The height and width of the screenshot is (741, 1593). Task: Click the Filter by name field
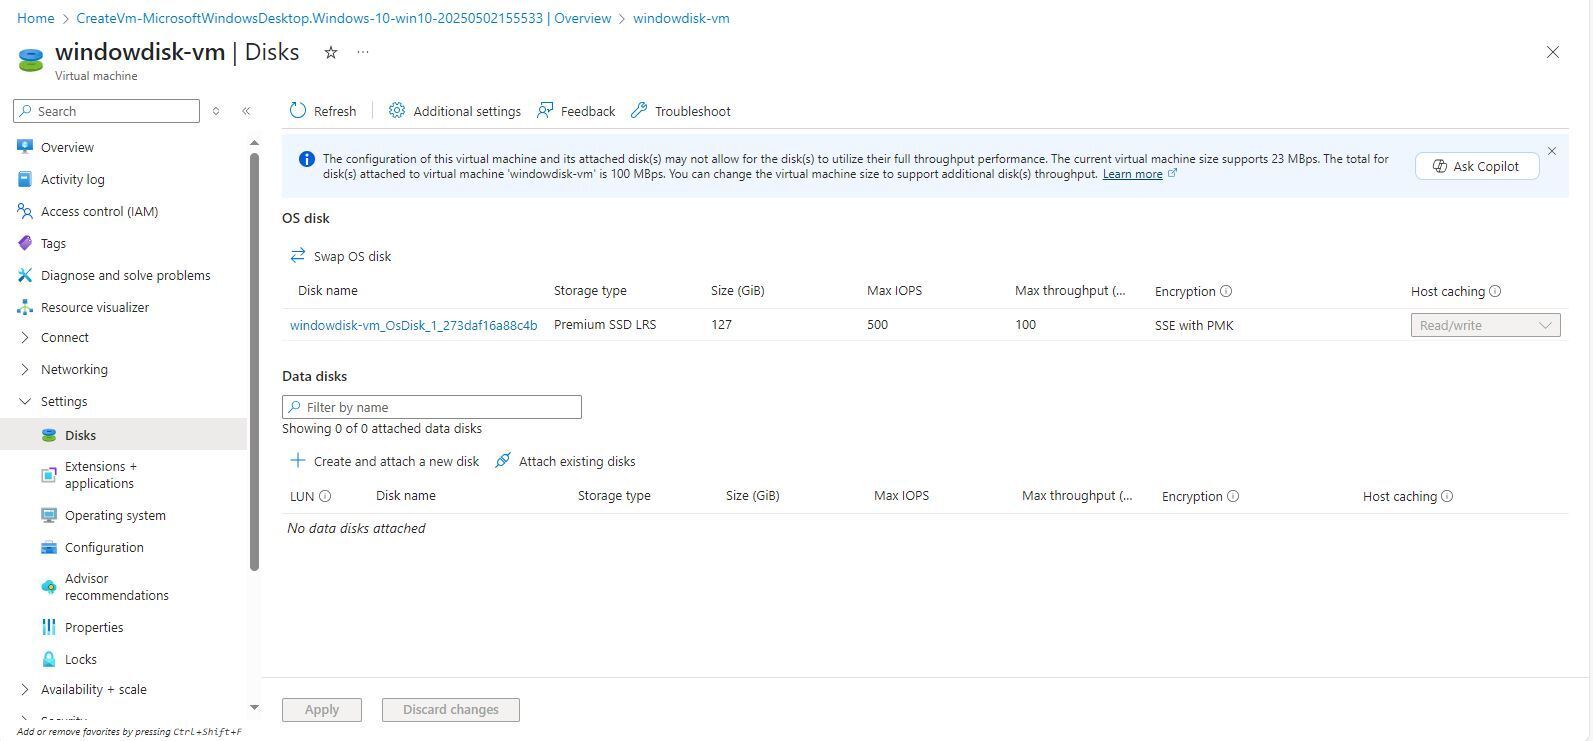432,407
